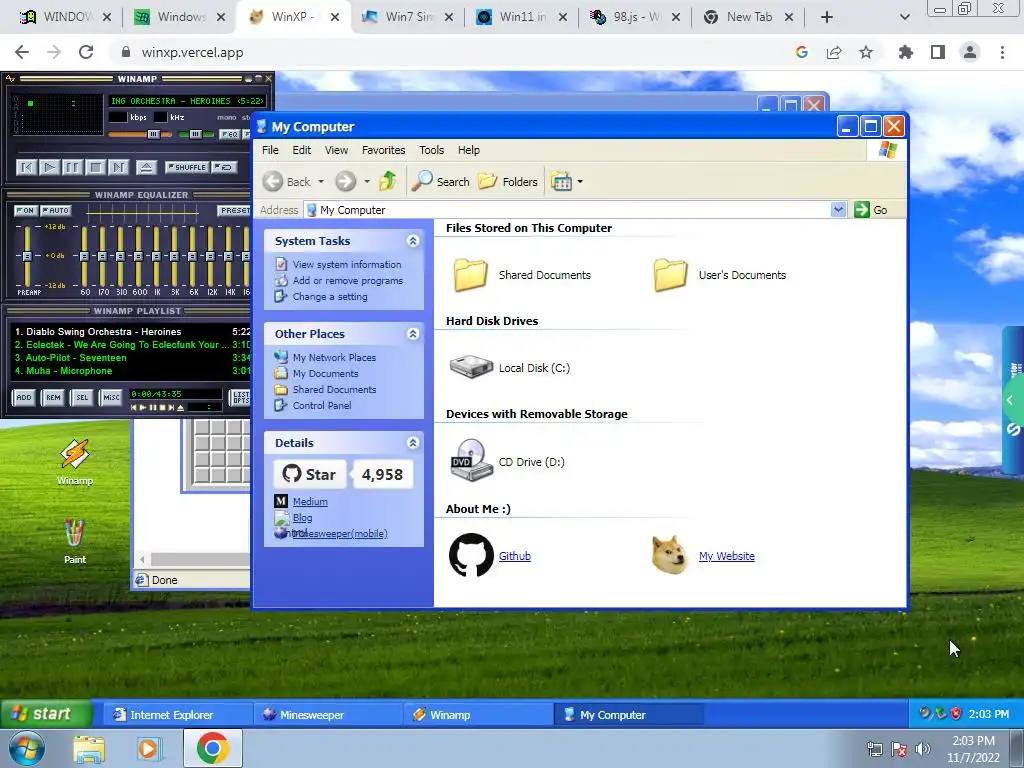Viewport: 1024px width, 768px height.
Task: Select the User's Documents folder icon
Action: 671,274
